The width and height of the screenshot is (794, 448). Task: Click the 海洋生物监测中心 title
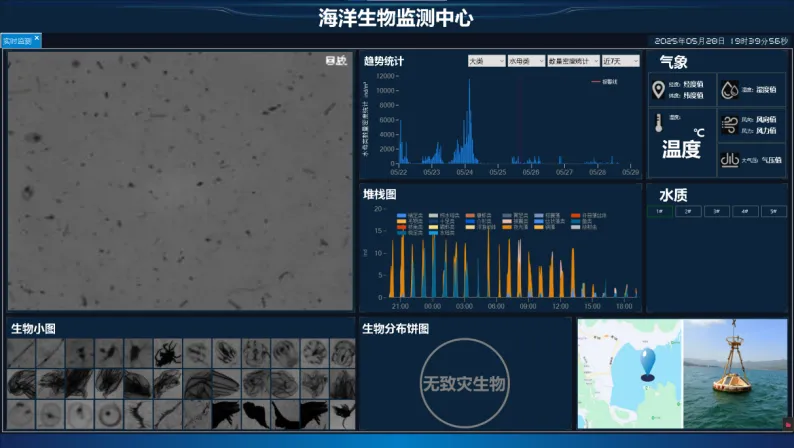point(396,18)
